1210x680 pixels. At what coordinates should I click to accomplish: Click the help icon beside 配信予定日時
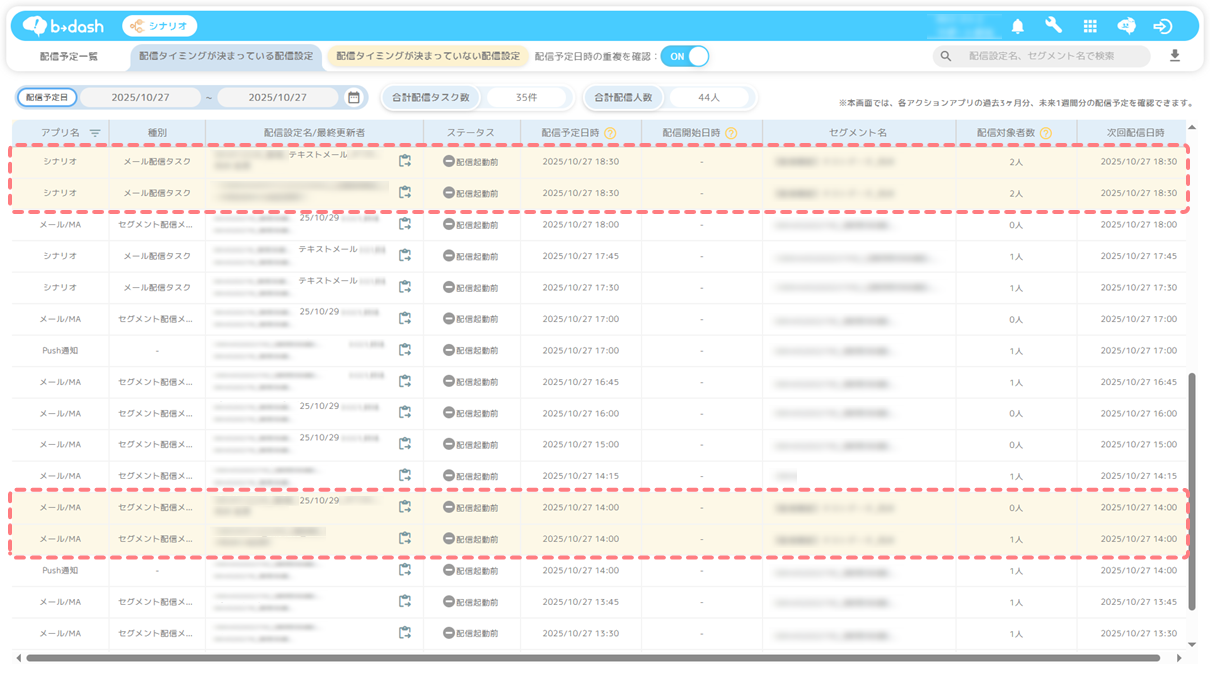[x=610, y=133]
